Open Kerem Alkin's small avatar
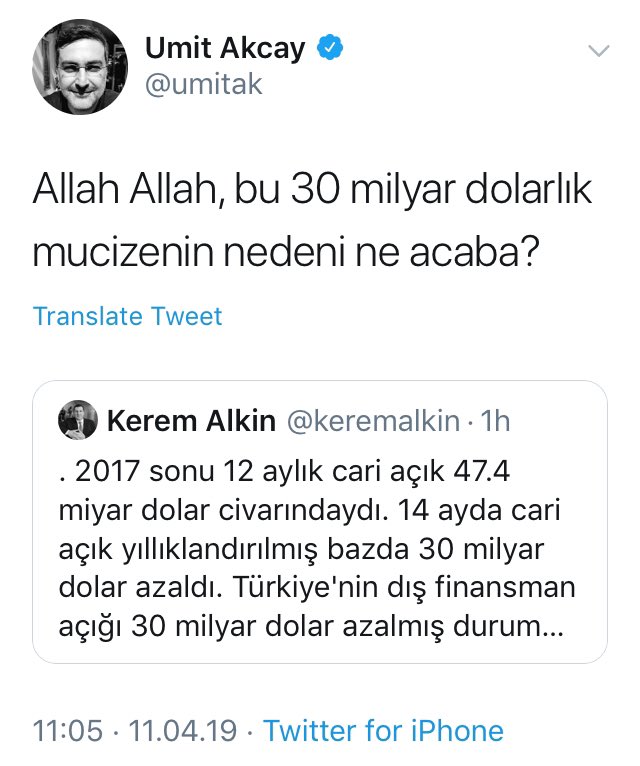This screenshot has height=766, width=640. tap(78, 420)
